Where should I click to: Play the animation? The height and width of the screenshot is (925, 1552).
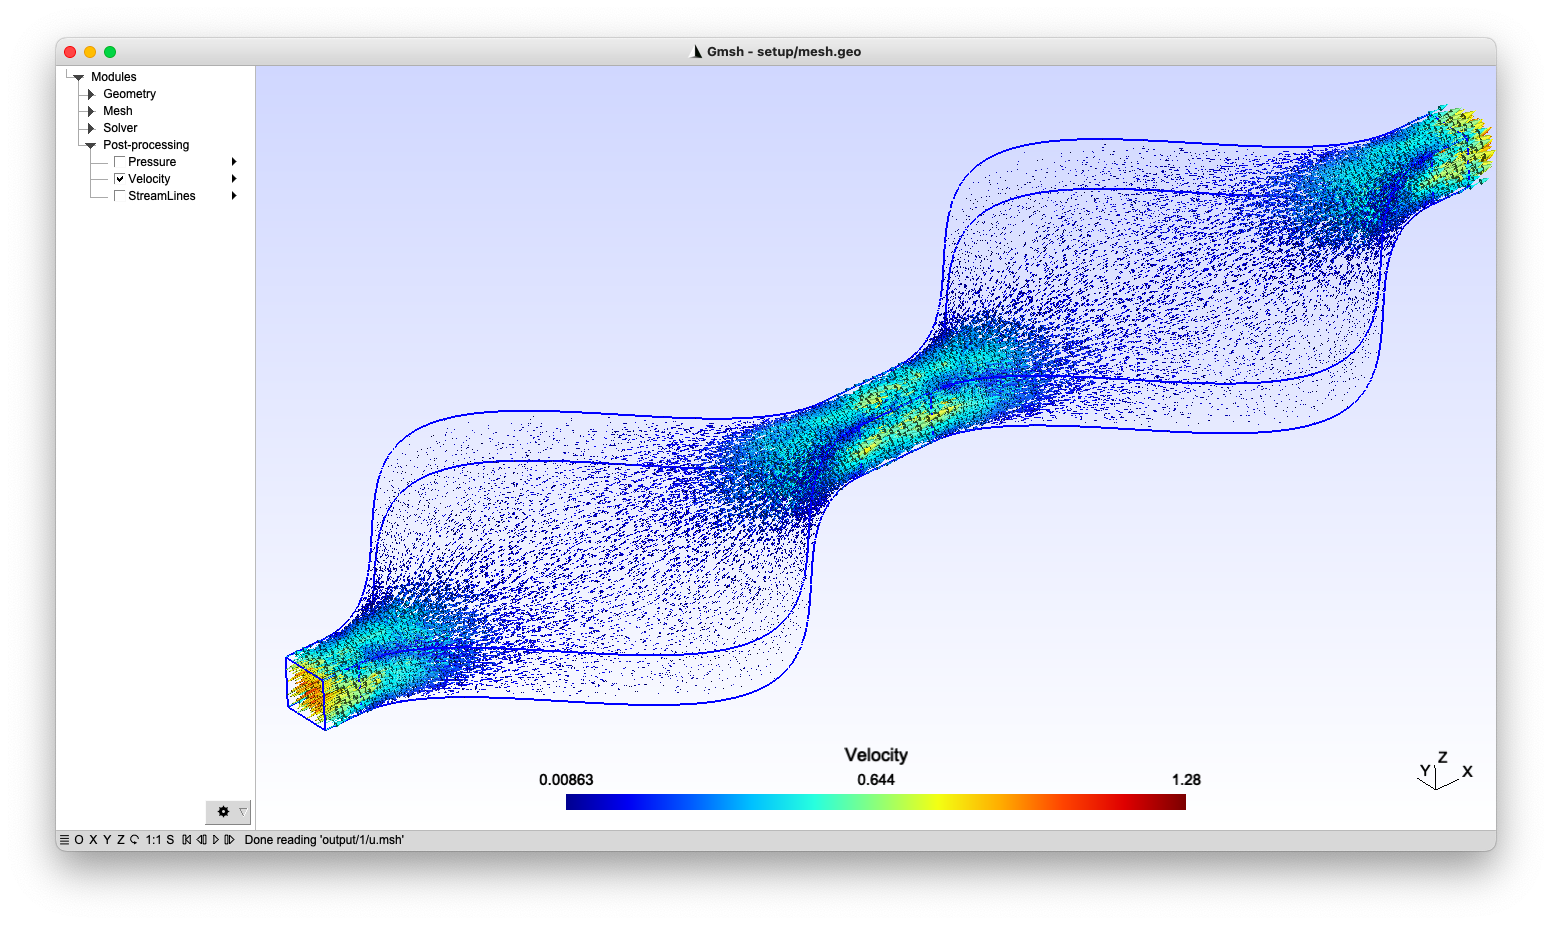click(x=216, y=840)
